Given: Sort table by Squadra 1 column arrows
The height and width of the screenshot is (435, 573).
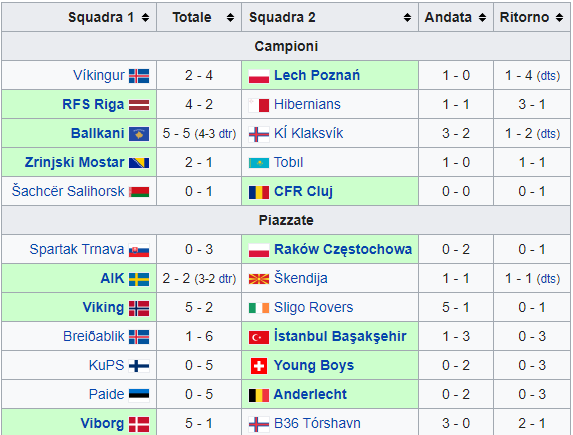Looking at the screenshot, I should [x=145, y=17].
